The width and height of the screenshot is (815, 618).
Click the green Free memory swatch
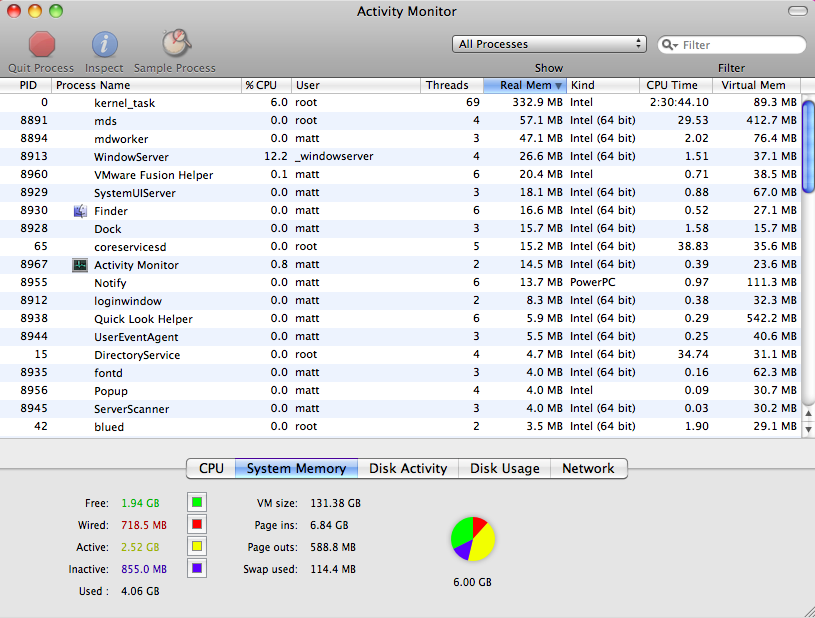(x=197, y=502)
